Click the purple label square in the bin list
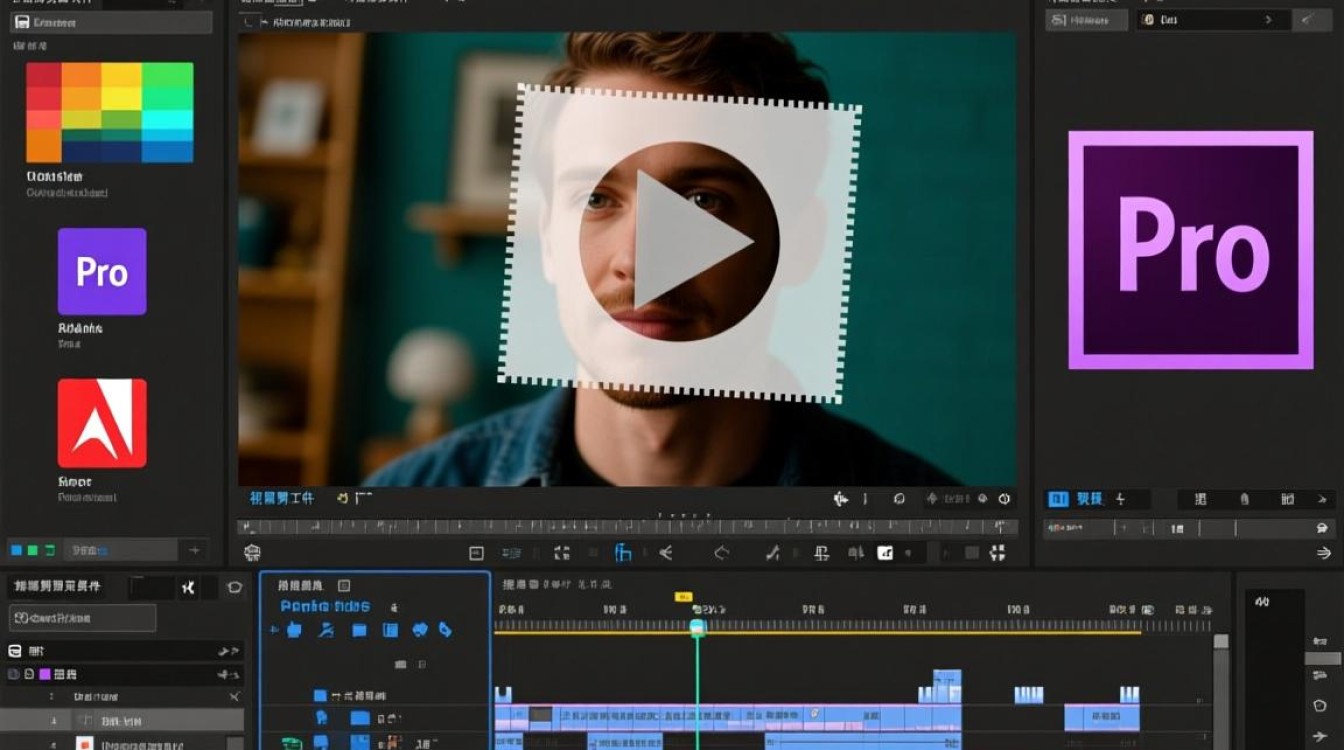The image size is (1344, 750). [45, 674]
